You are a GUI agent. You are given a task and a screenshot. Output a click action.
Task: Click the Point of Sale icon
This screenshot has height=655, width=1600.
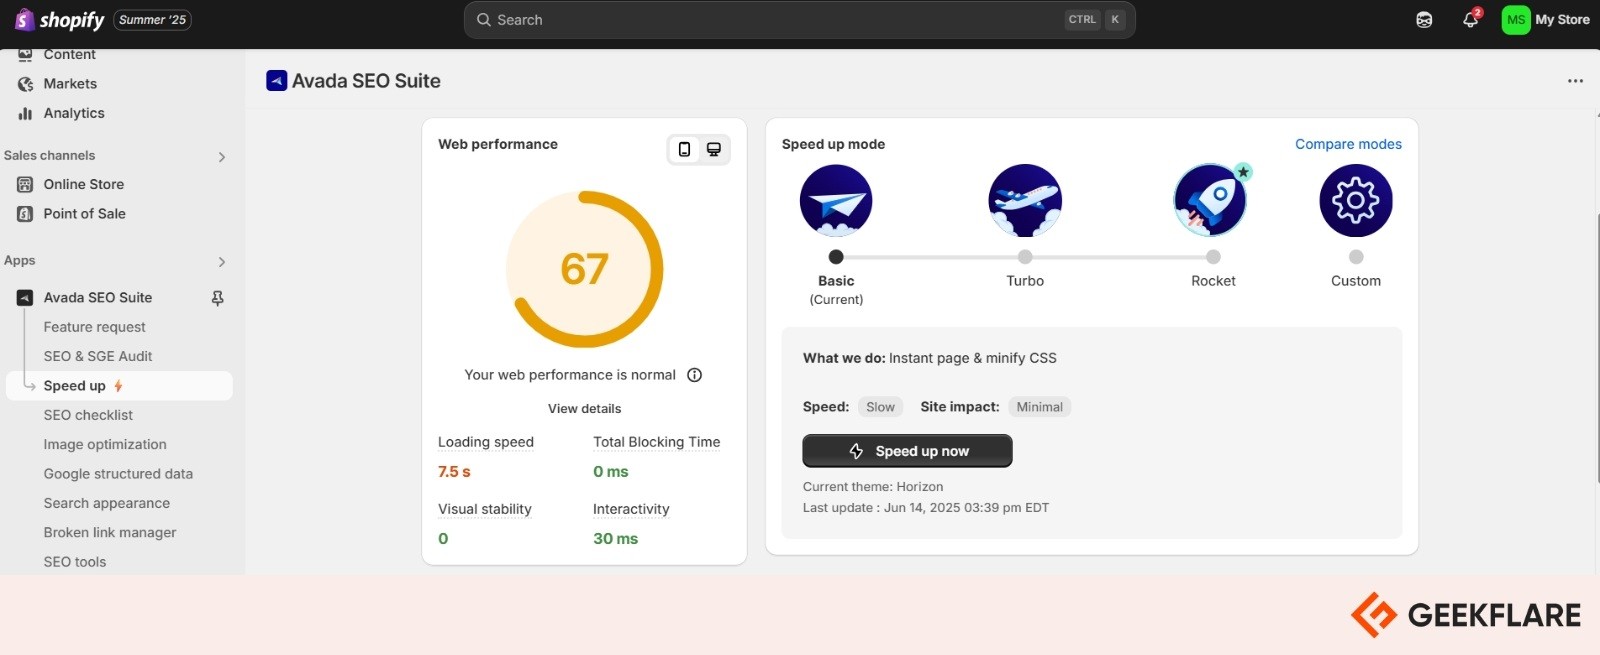coord(25,214)
